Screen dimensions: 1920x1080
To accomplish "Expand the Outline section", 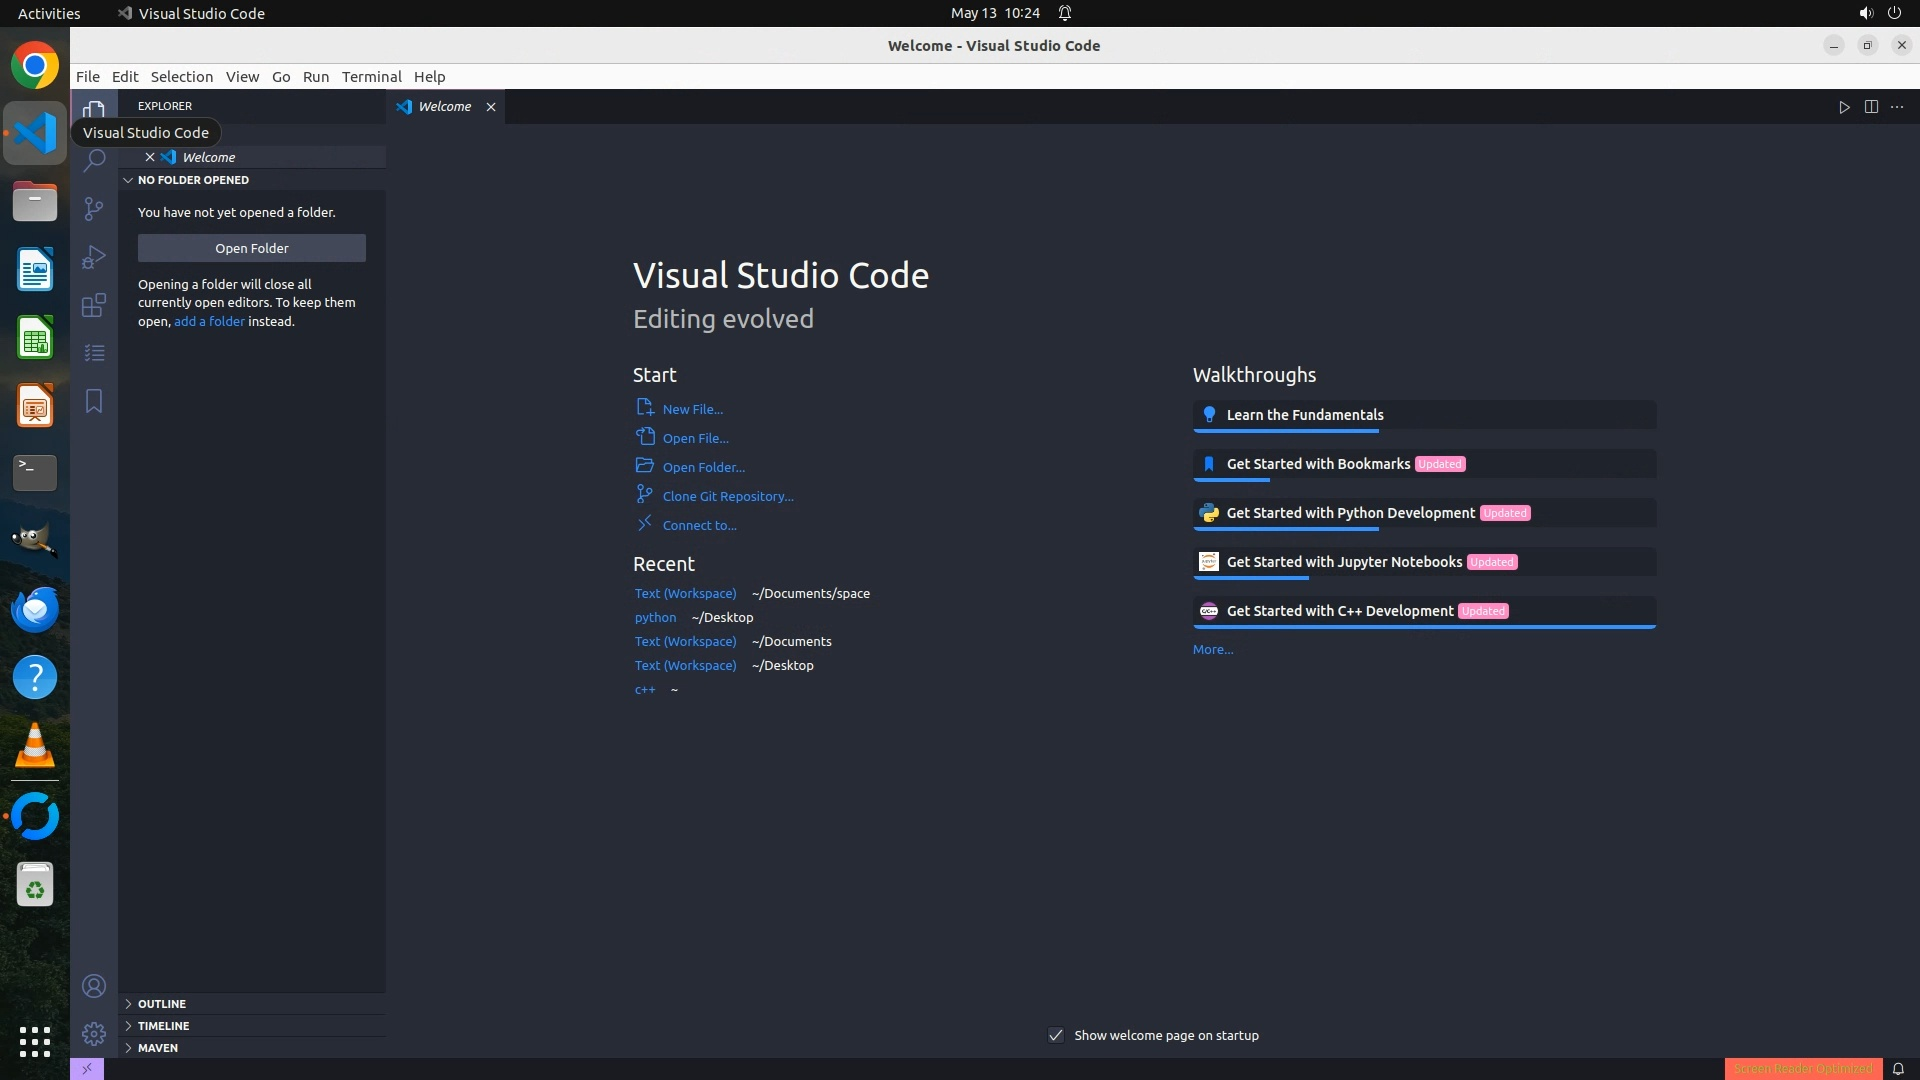I will click(162, 1004).
